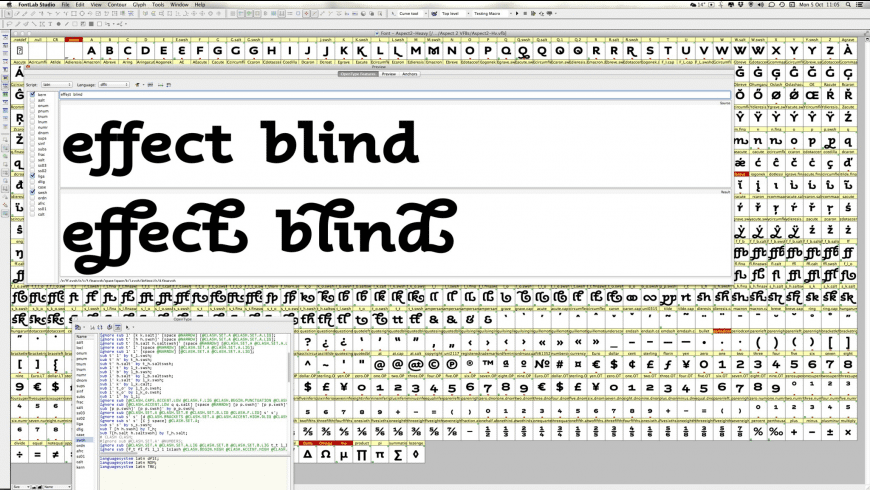Select the swsh feature in OpenType list

(81, 440)
